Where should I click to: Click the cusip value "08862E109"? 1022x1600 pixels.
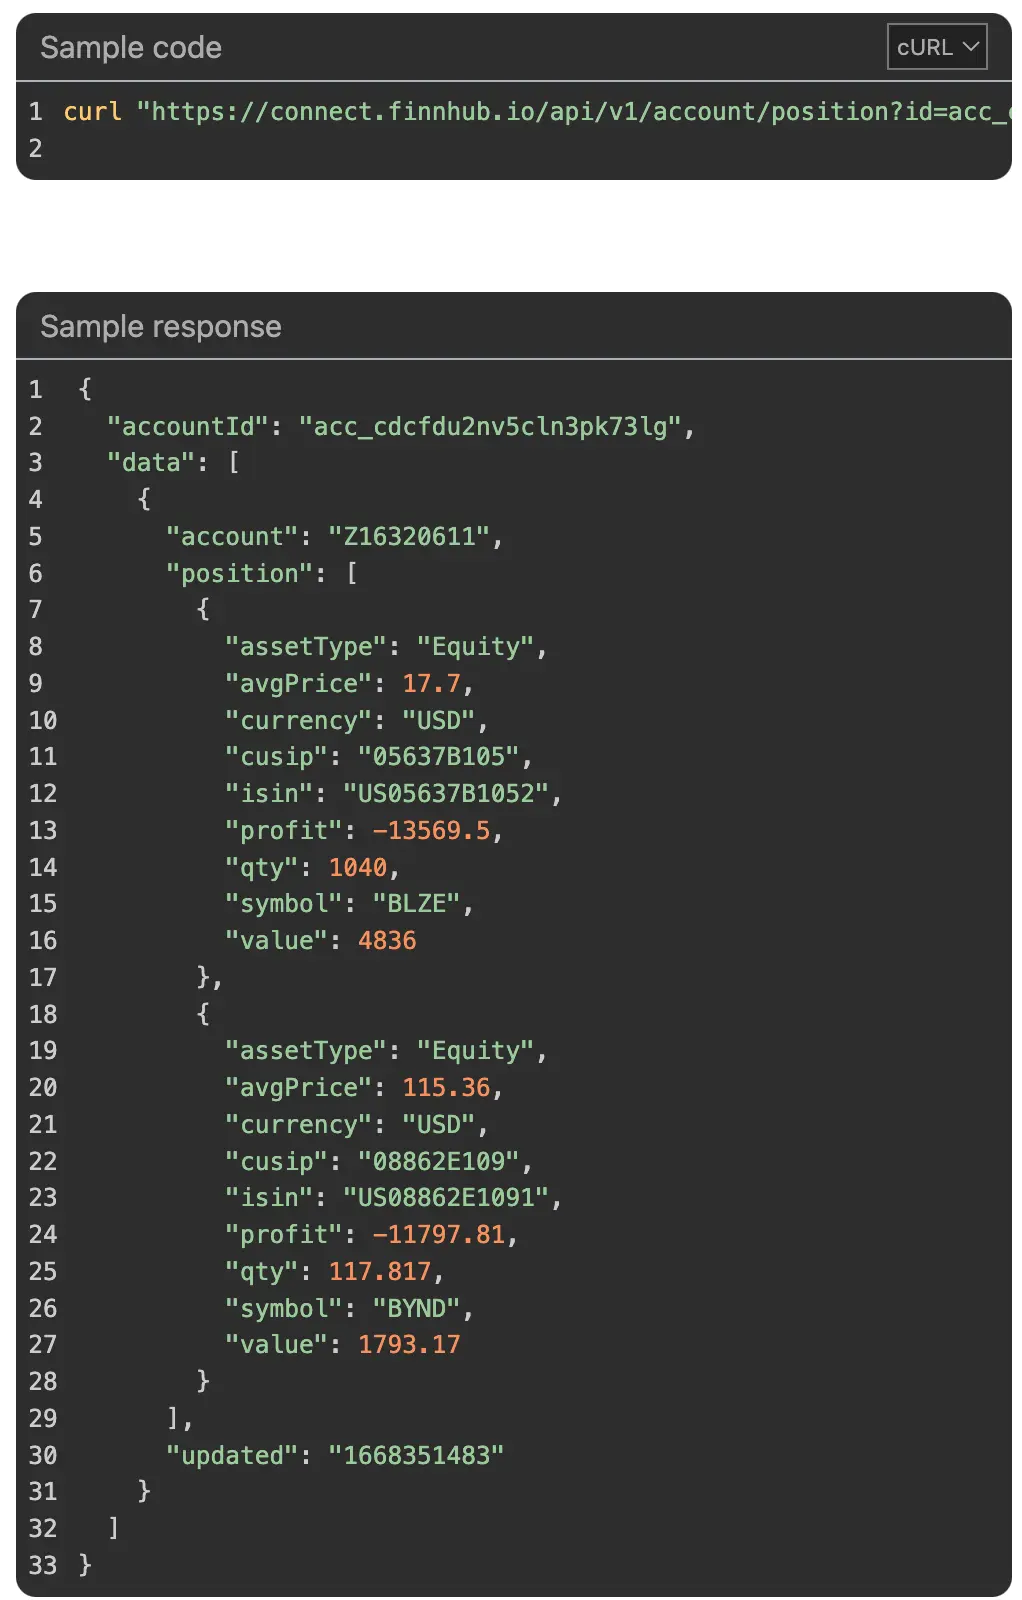[x=438, y=1162]
